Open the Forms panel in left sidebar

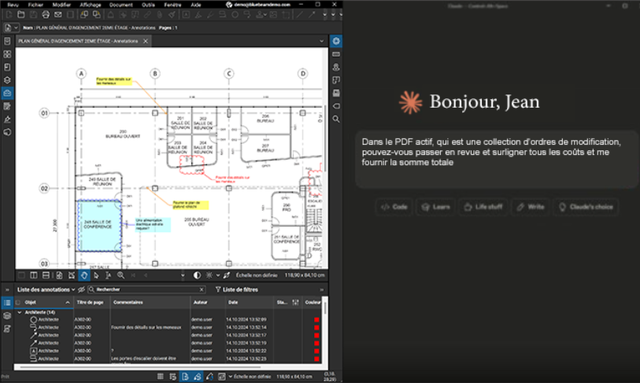[7, 107]
